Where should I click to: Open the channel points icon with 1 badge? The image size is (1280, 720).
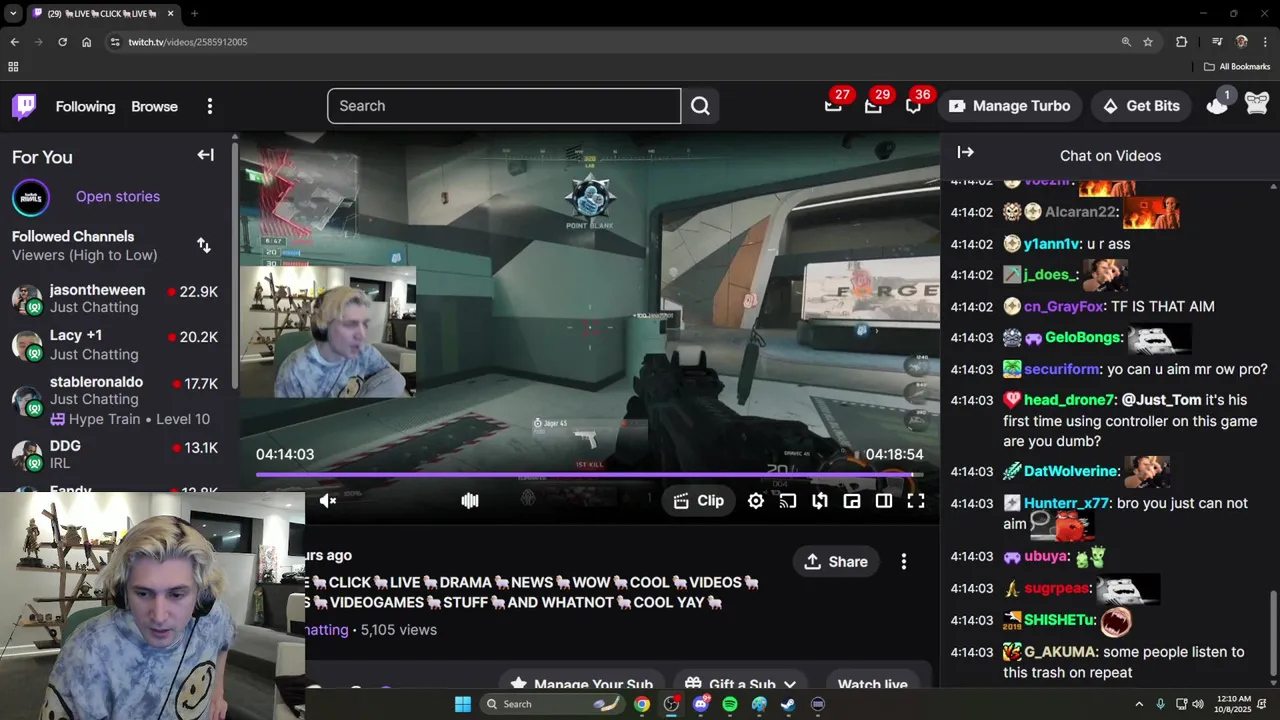pos(1217,104)
